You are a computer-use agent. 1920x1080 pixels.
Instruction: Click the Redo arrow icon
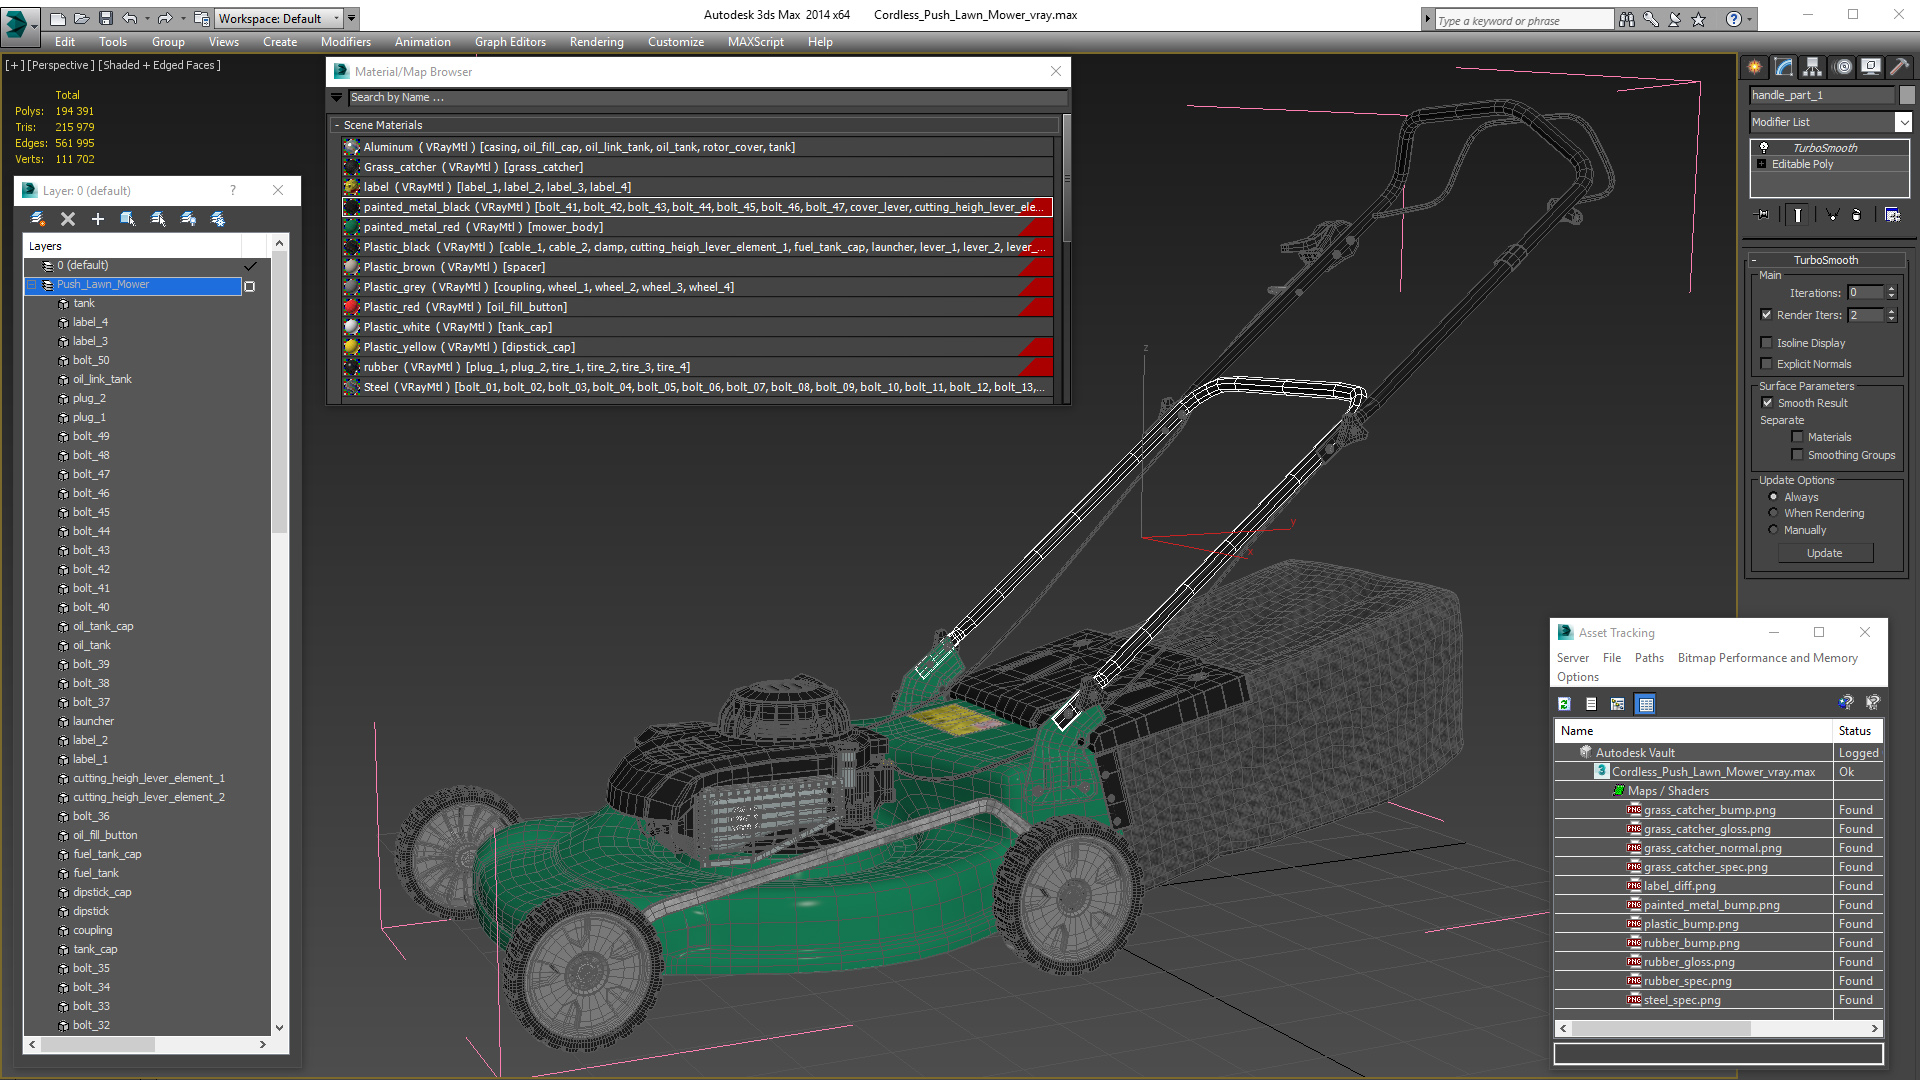point(165,18)
